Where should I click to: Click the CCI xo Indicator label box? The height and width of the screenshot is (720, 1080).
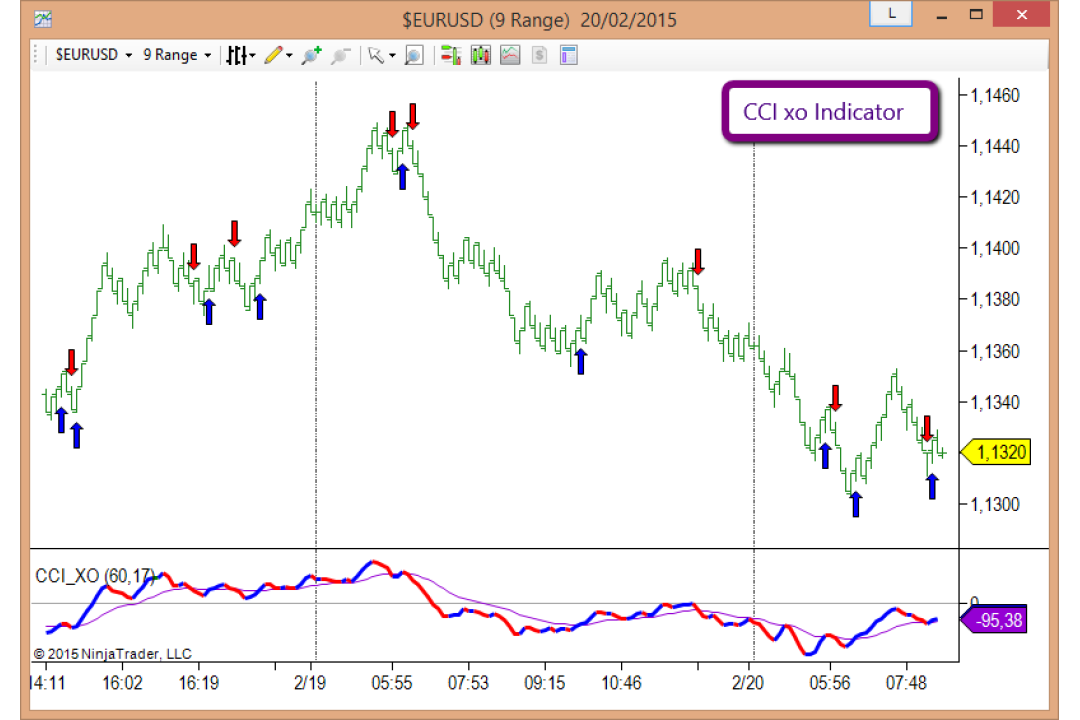[x=831, y=112]
